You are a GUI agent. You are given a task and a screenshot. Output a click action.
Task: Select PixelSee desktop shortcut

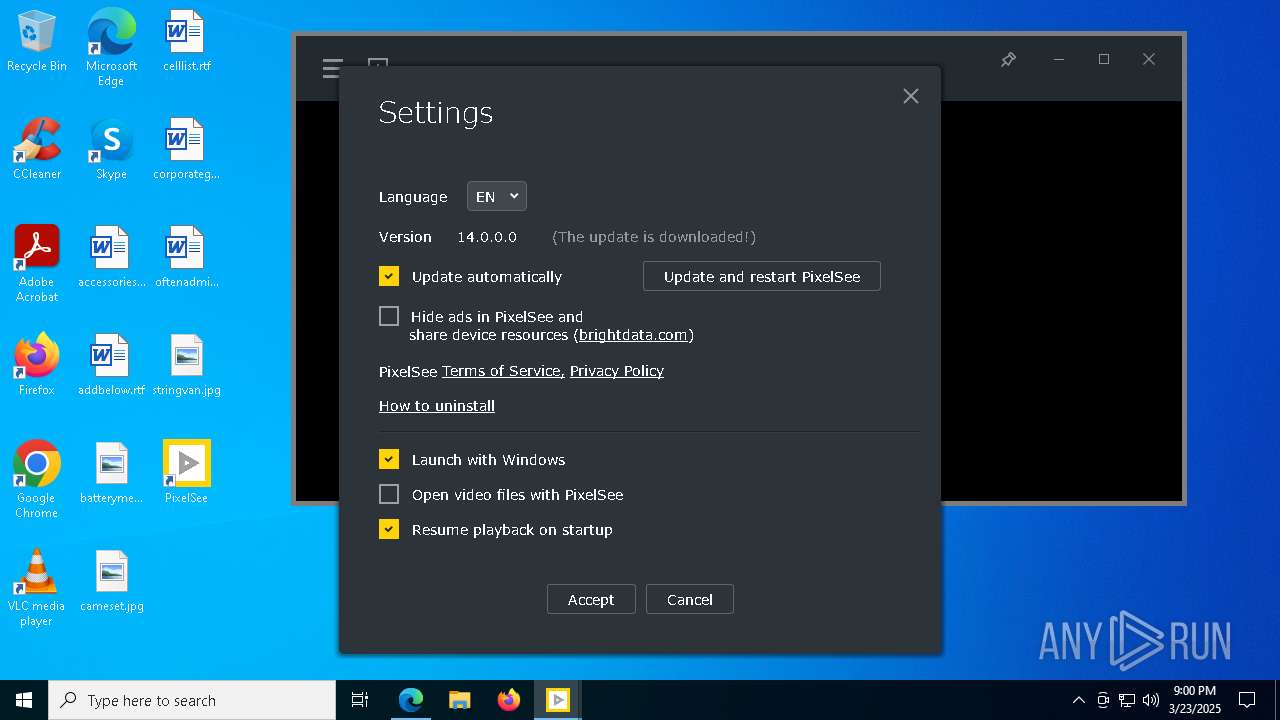click(186, 473)
